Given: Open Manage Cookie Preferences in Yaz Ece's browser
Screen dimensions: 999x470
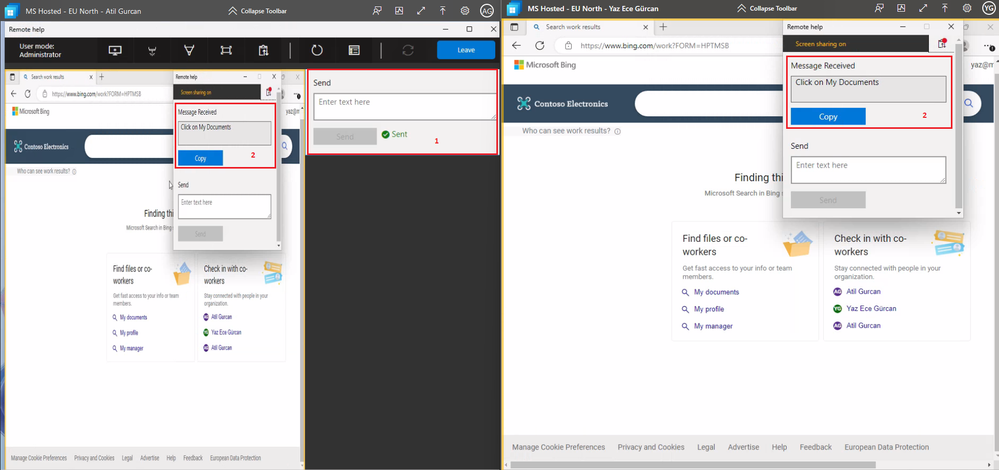Looking at the screenshot, I should (x=559, y=447).
